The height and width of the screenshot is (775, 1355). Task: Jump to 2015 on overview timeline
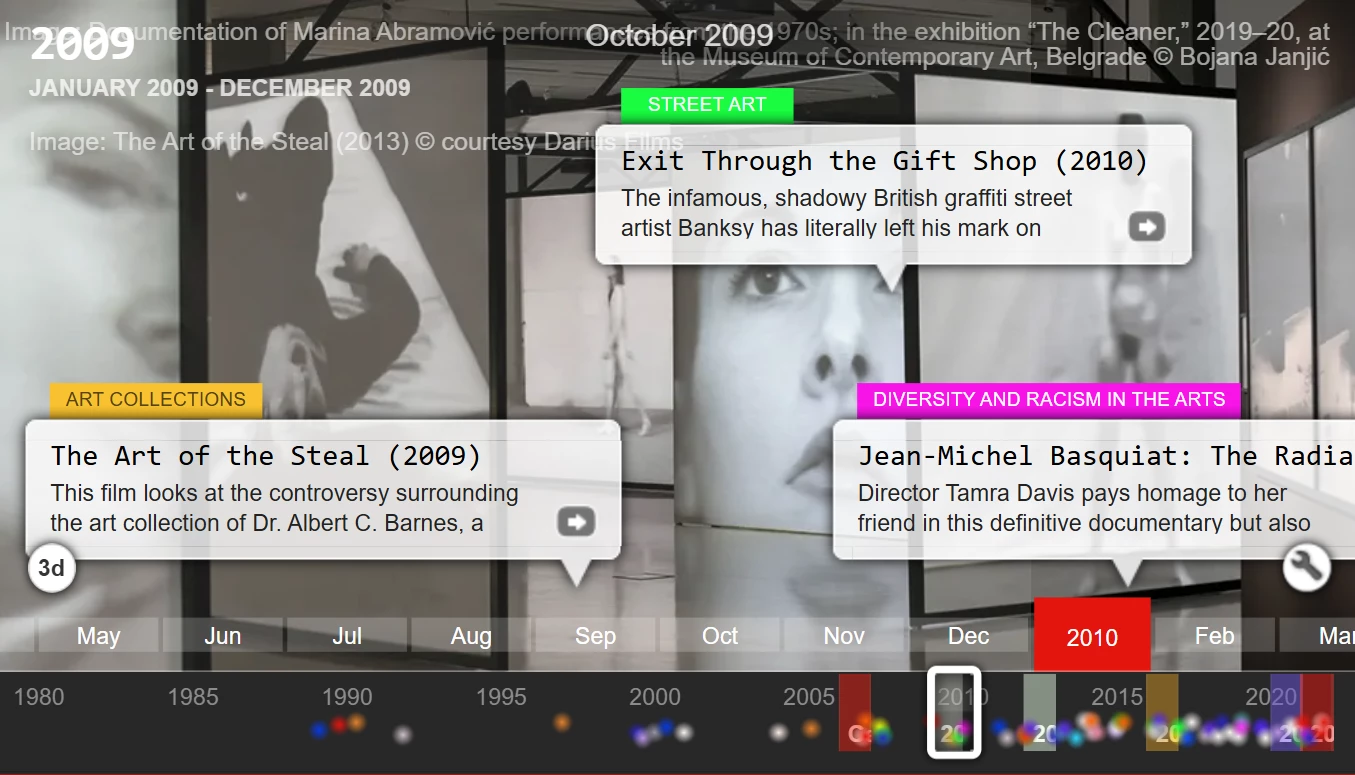click(1117, 697)
